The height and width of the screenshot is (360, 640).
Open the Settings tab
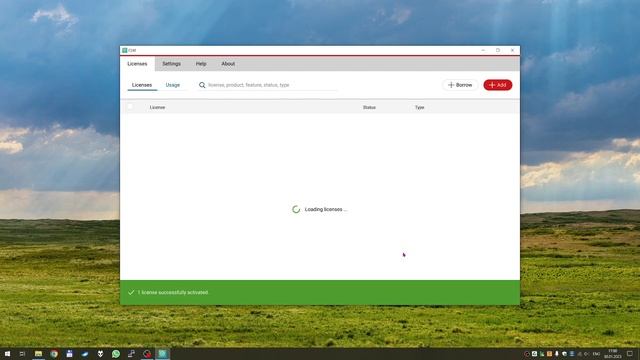point(171,64)
